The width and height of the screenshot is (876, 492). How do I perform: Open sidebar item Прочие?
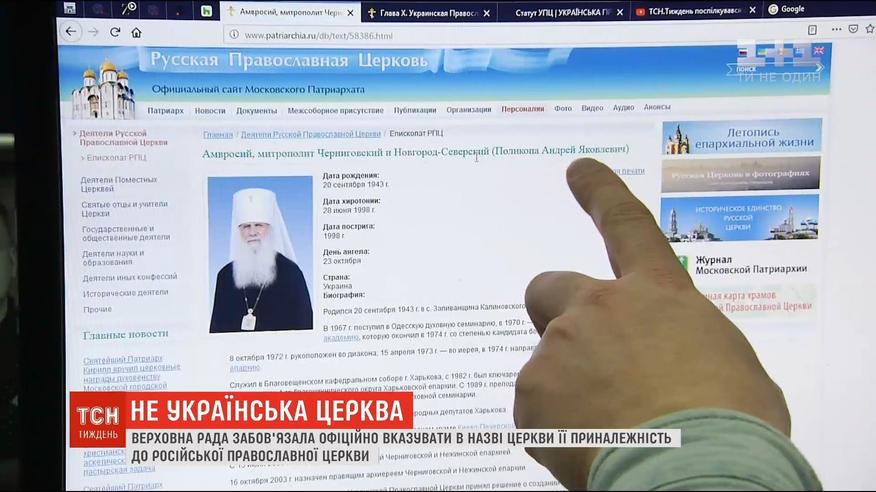[97, 309]
